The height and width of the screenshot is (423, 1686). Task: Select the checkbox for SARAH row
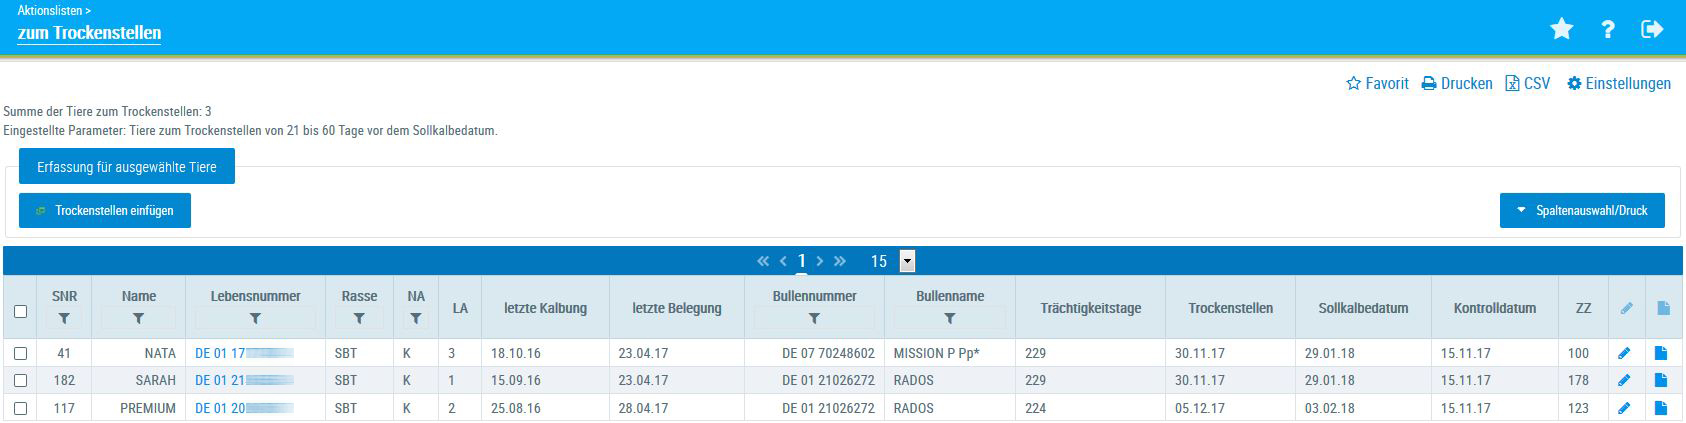20,381
